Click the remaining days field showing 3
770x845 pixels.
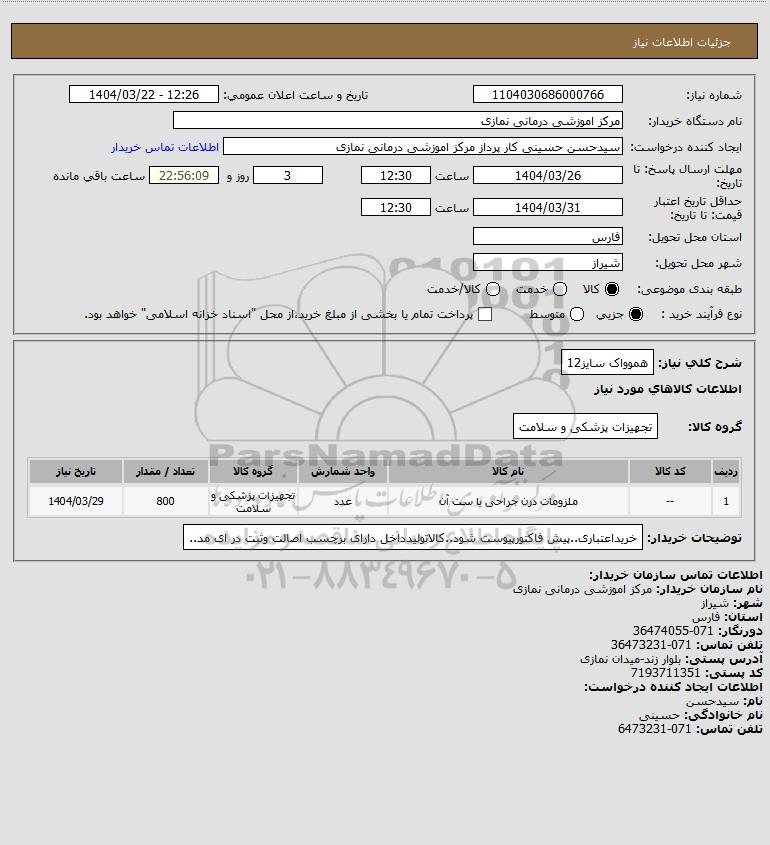pos(288,176)
